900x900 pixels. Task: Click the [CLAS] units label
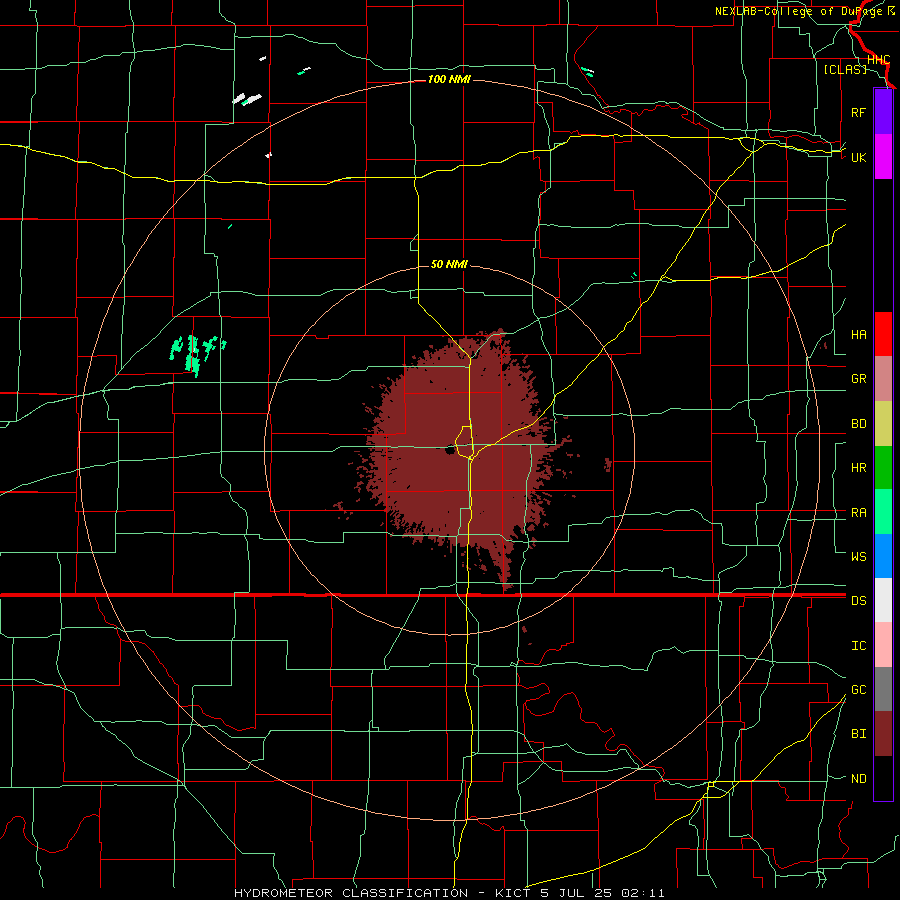845,69
